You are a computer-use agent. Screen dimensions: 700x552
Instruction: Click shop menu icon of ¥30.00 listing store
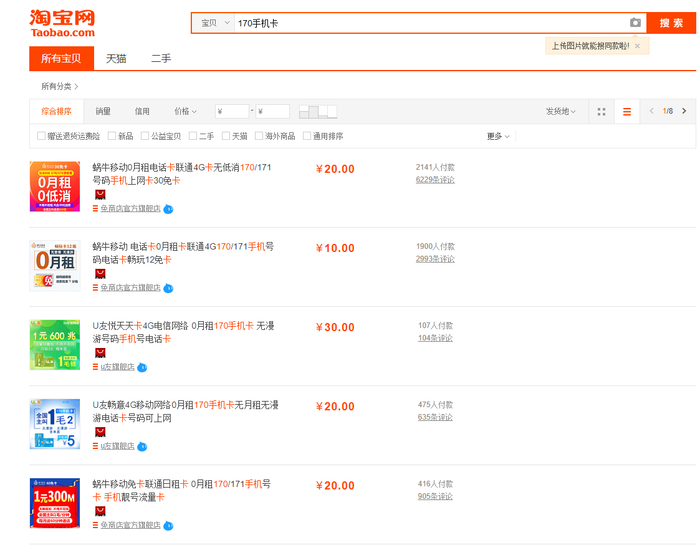point(95,367)
